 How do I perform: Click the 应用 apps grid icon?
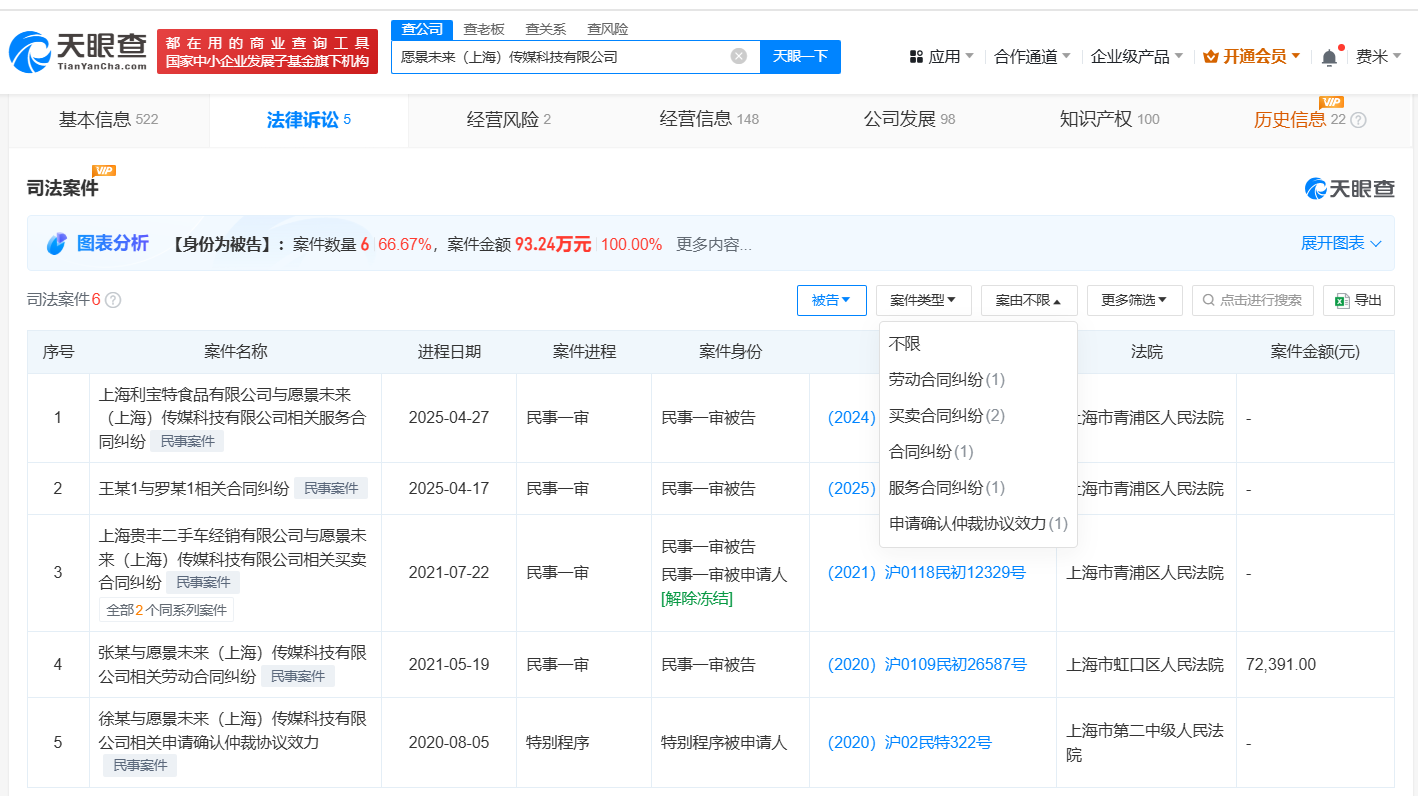point(916,57)
